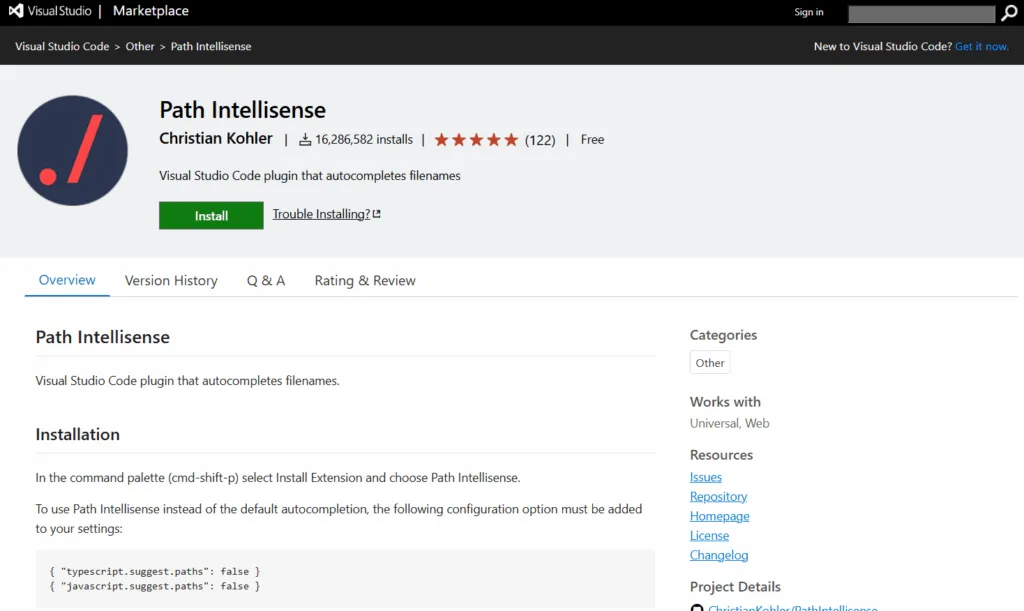
Task: Click the GitHub icon under Project Details
Action: [x=697, y=608]
